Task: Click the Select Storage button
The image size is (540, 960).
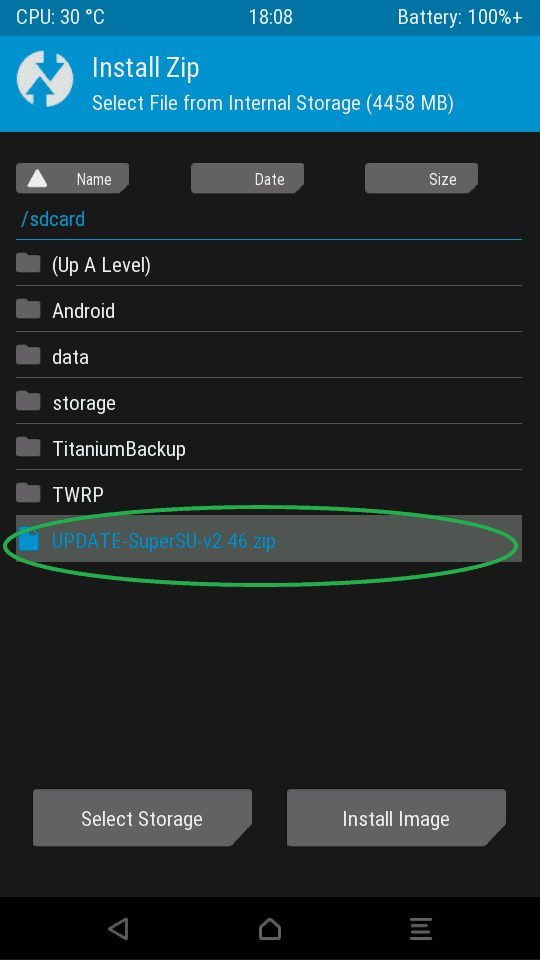Action: tap(142, 818)
